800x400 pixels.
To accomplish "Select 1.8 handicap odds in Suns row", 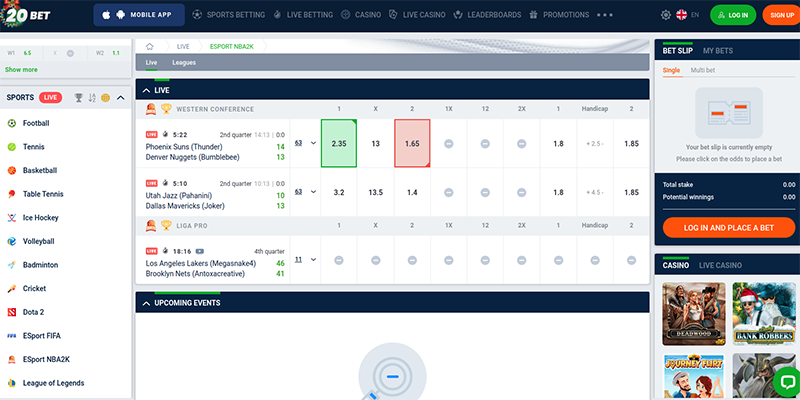I will point(558,143).
